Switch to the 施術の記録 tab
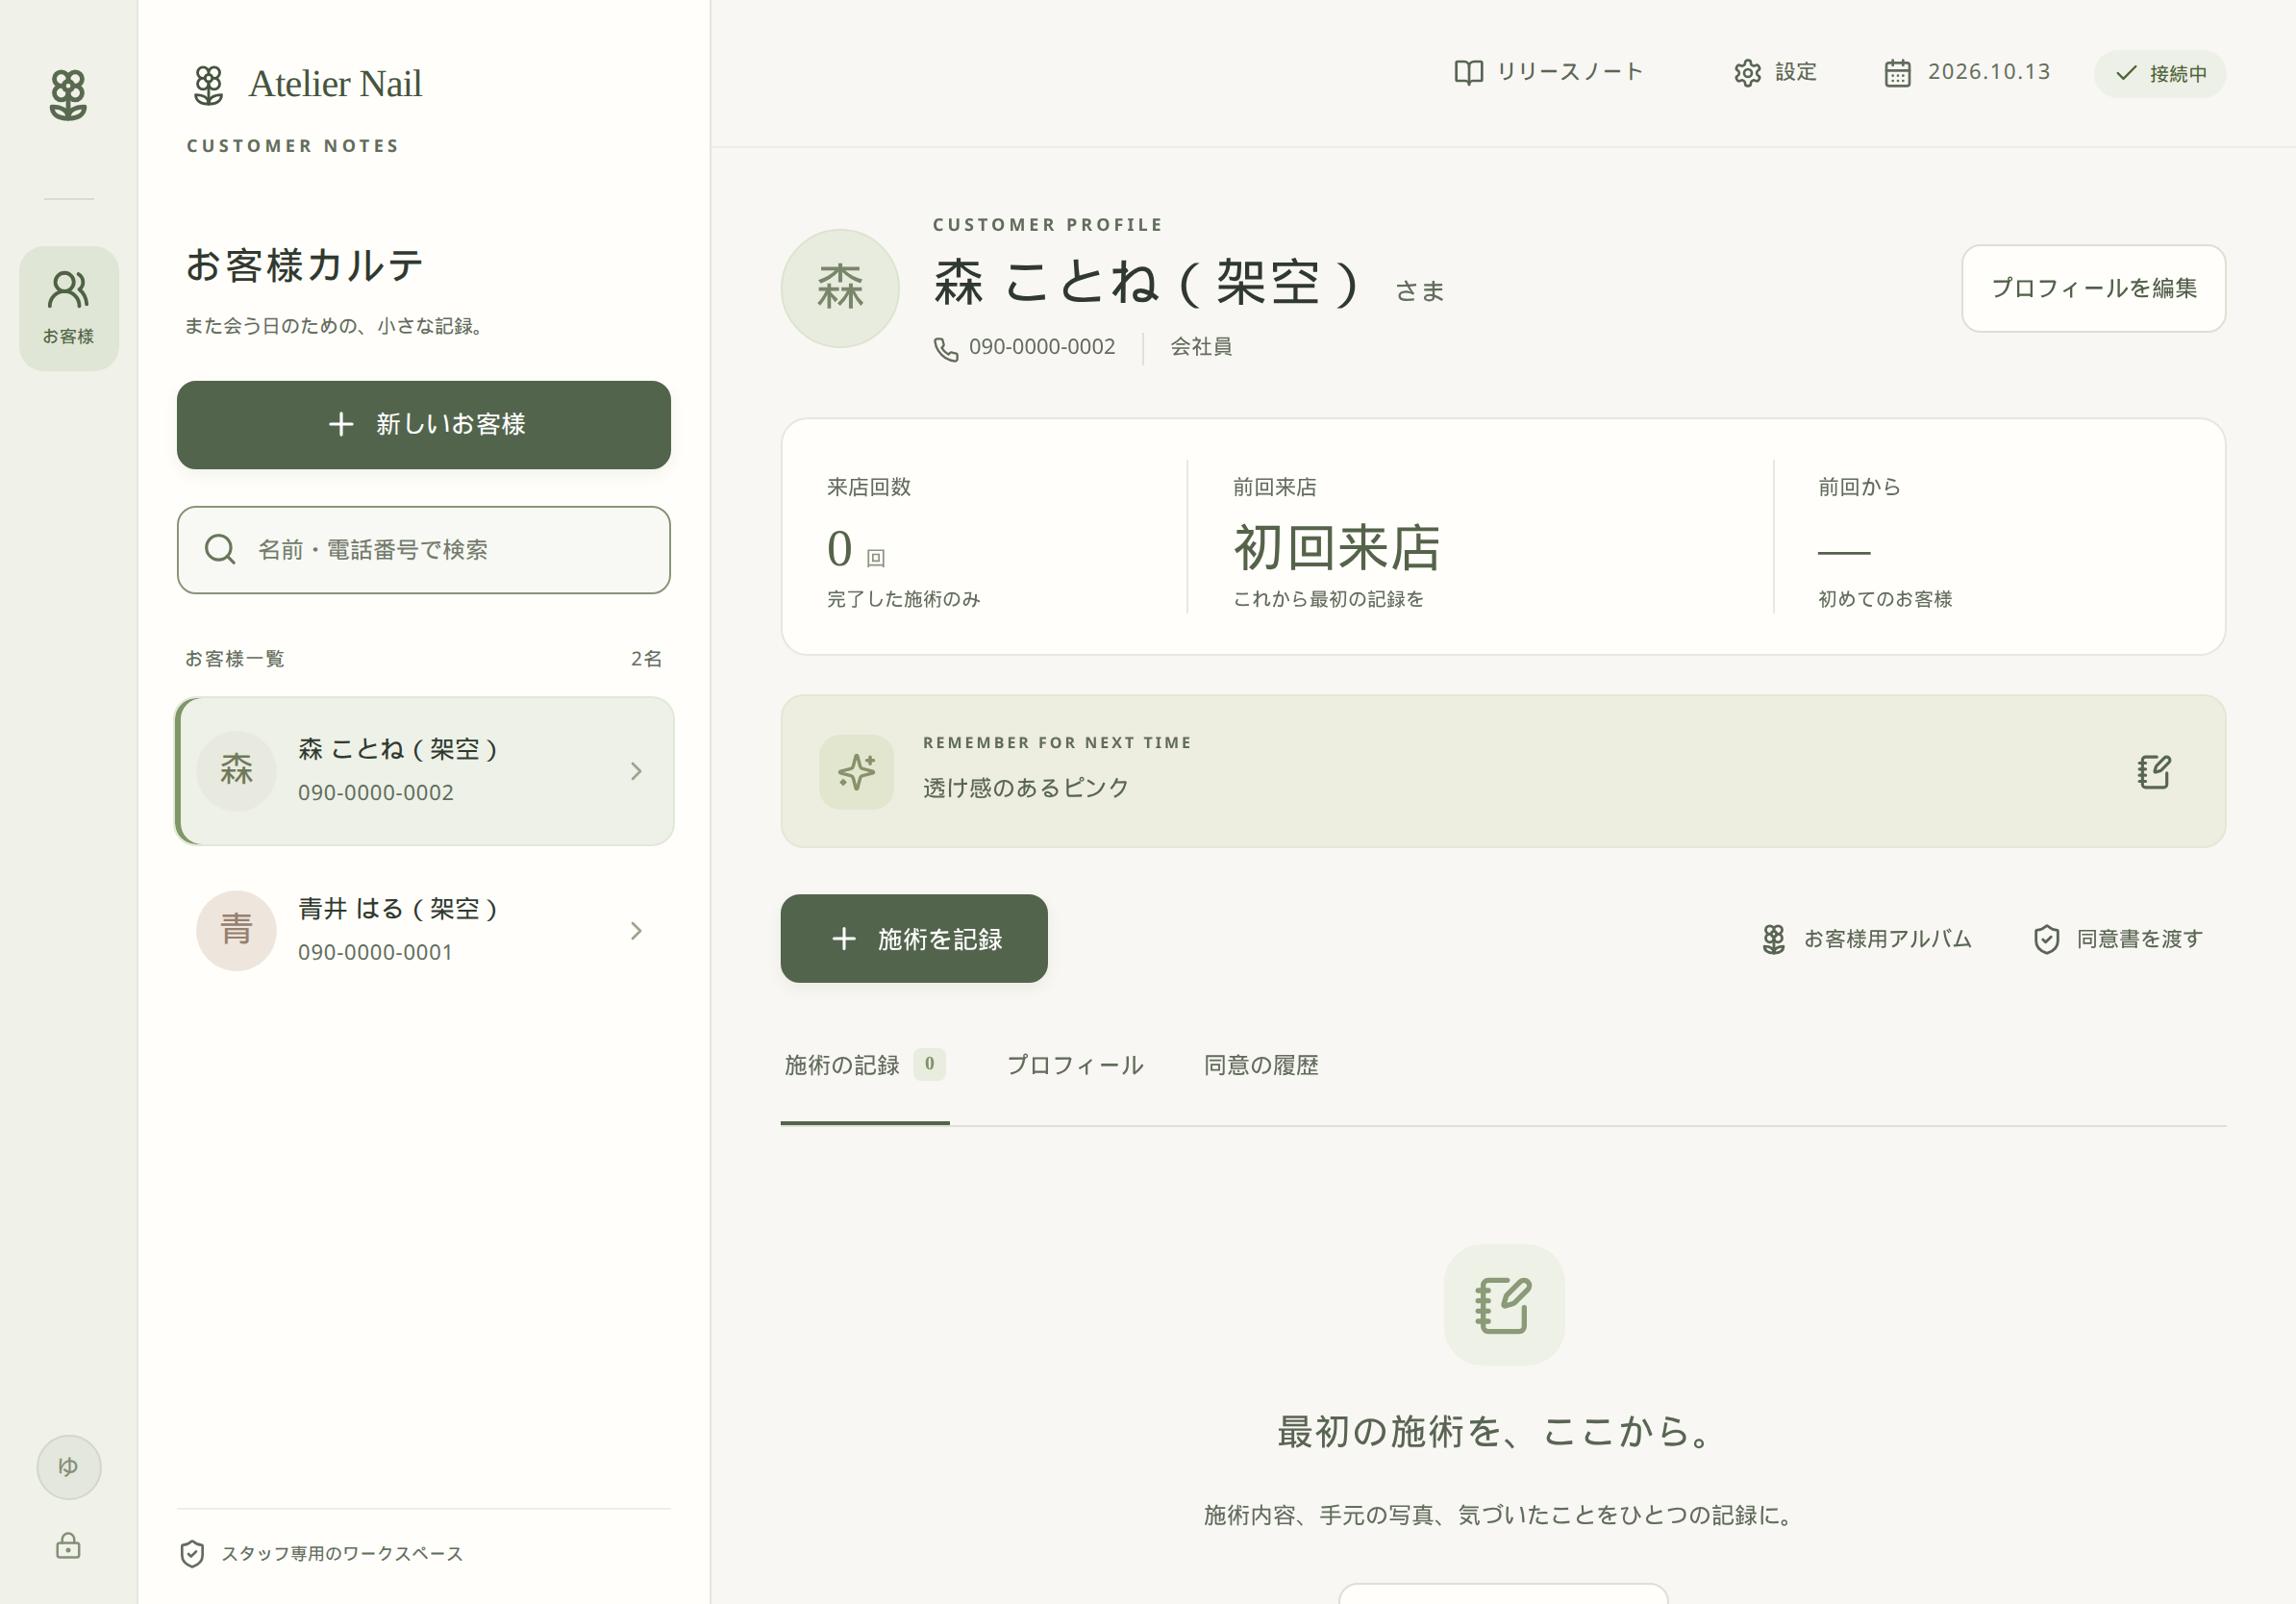This screenshot has height=1604, width=2296. 864,1065
